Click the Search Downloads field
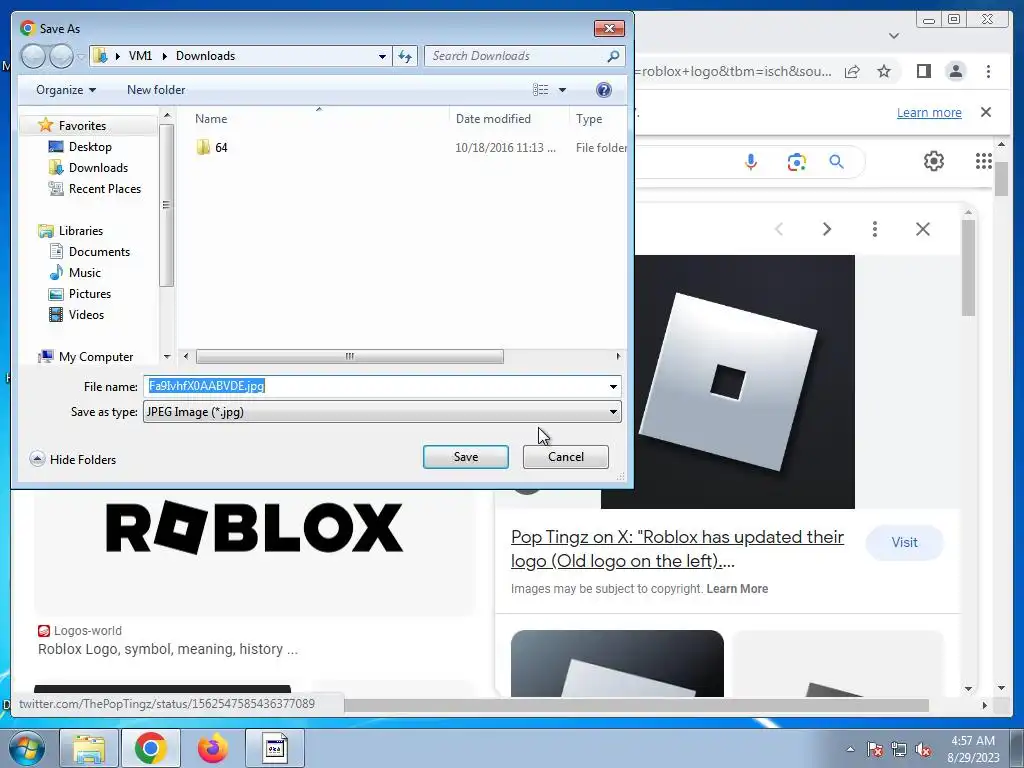 point(516,56)
